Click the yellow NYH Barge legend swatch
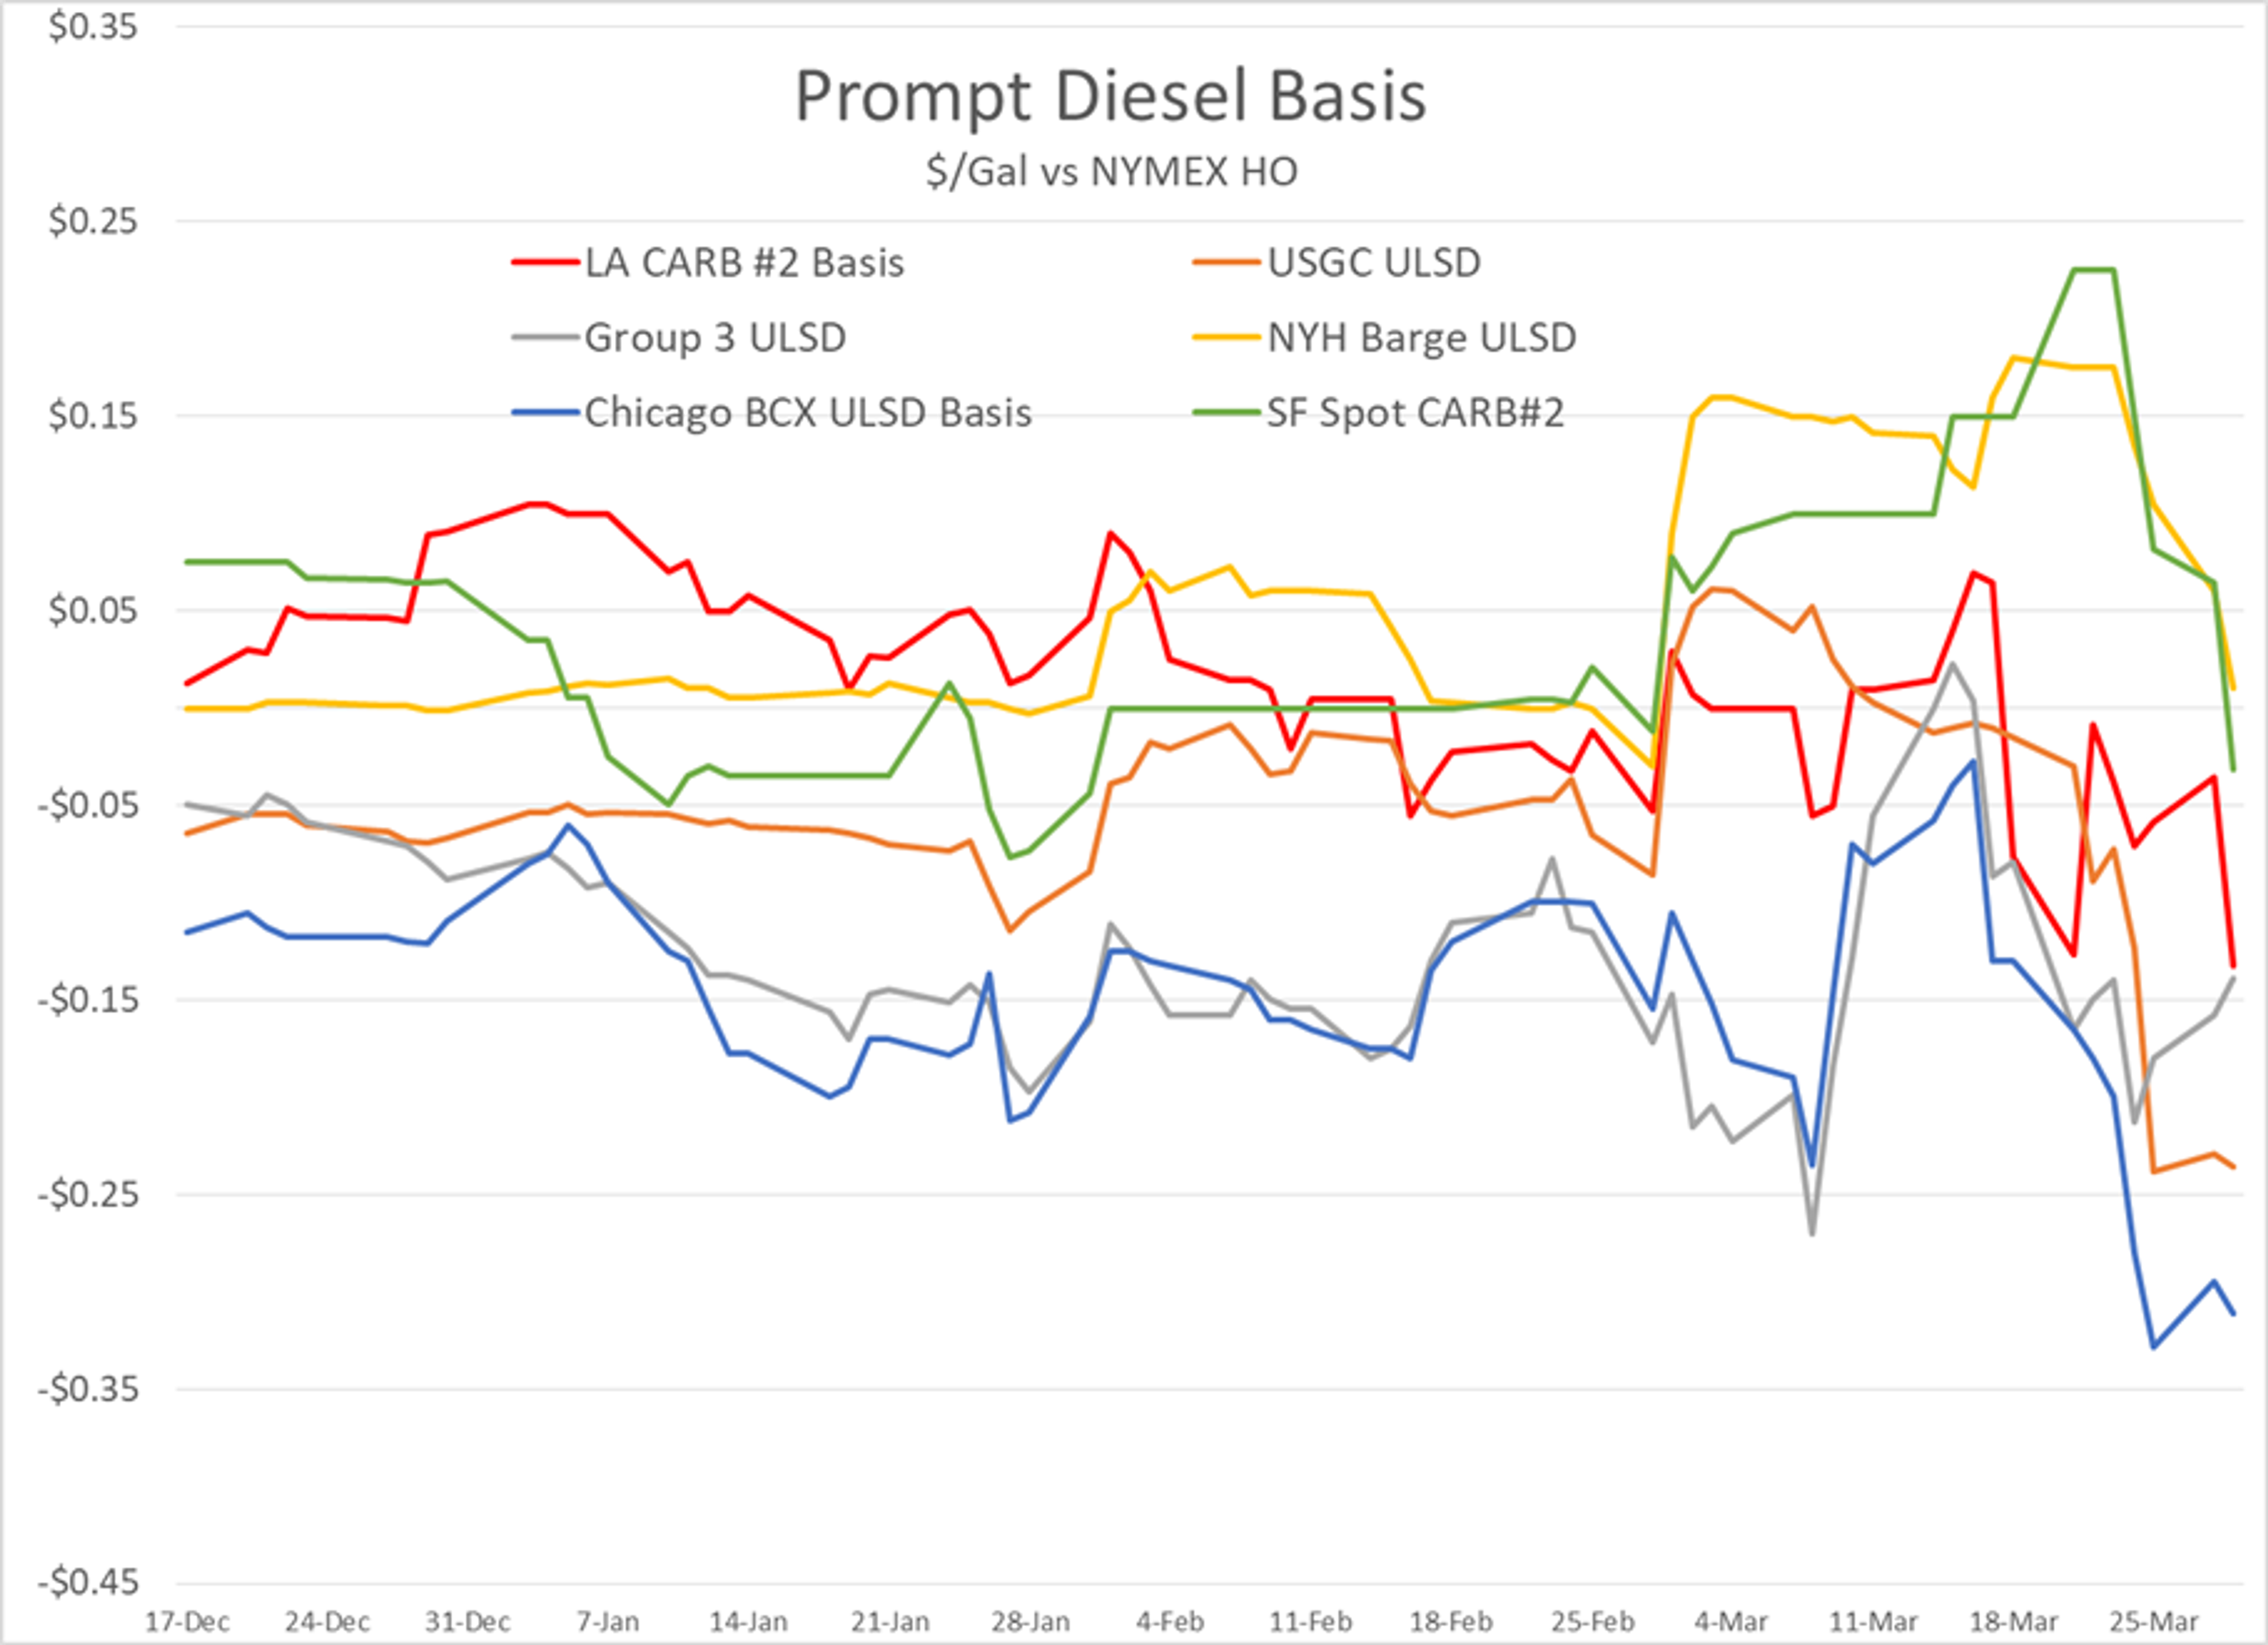The width and height of the screenshot is (2268, 1645). [x=1226, y=338]
